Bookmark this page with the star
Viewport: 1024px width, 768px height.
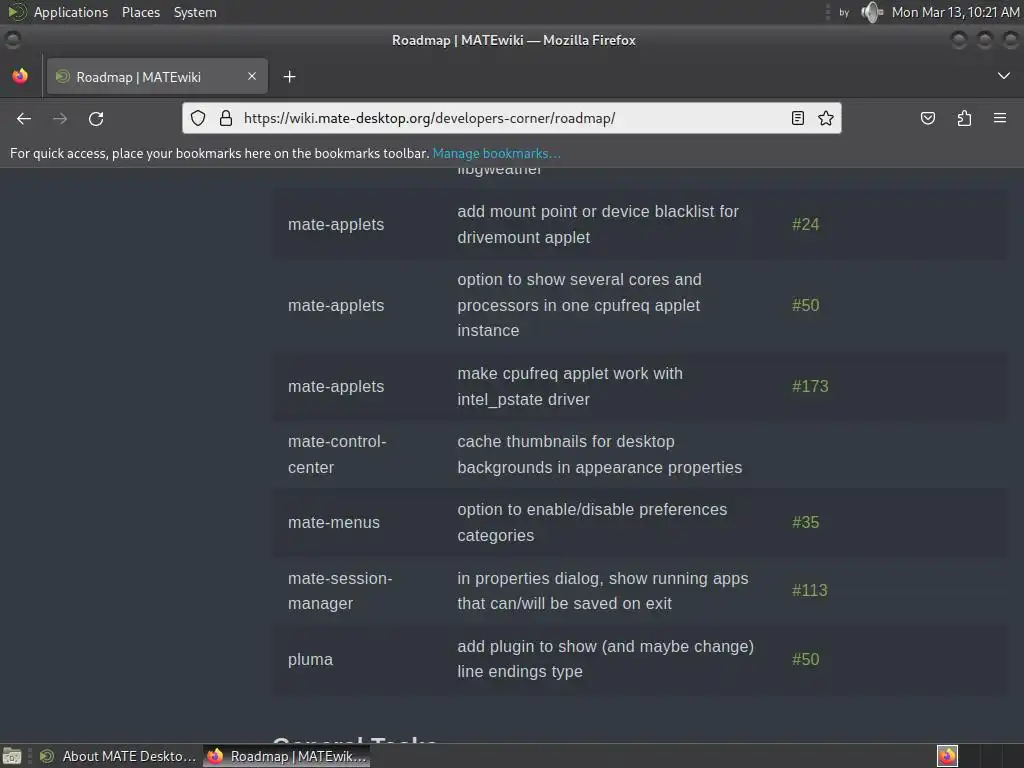(x=825, y=118)
